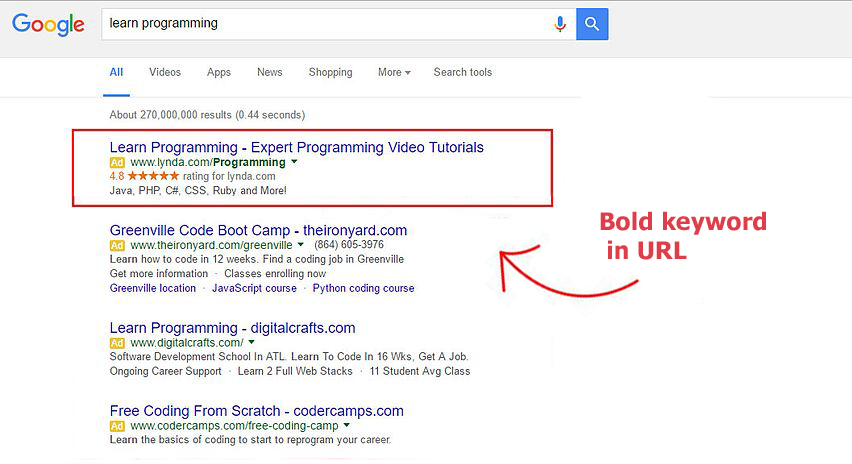The height and width of the screenshot is (464, 852).
Task: Expand the More search category dropdown
Action: [394, 72]
